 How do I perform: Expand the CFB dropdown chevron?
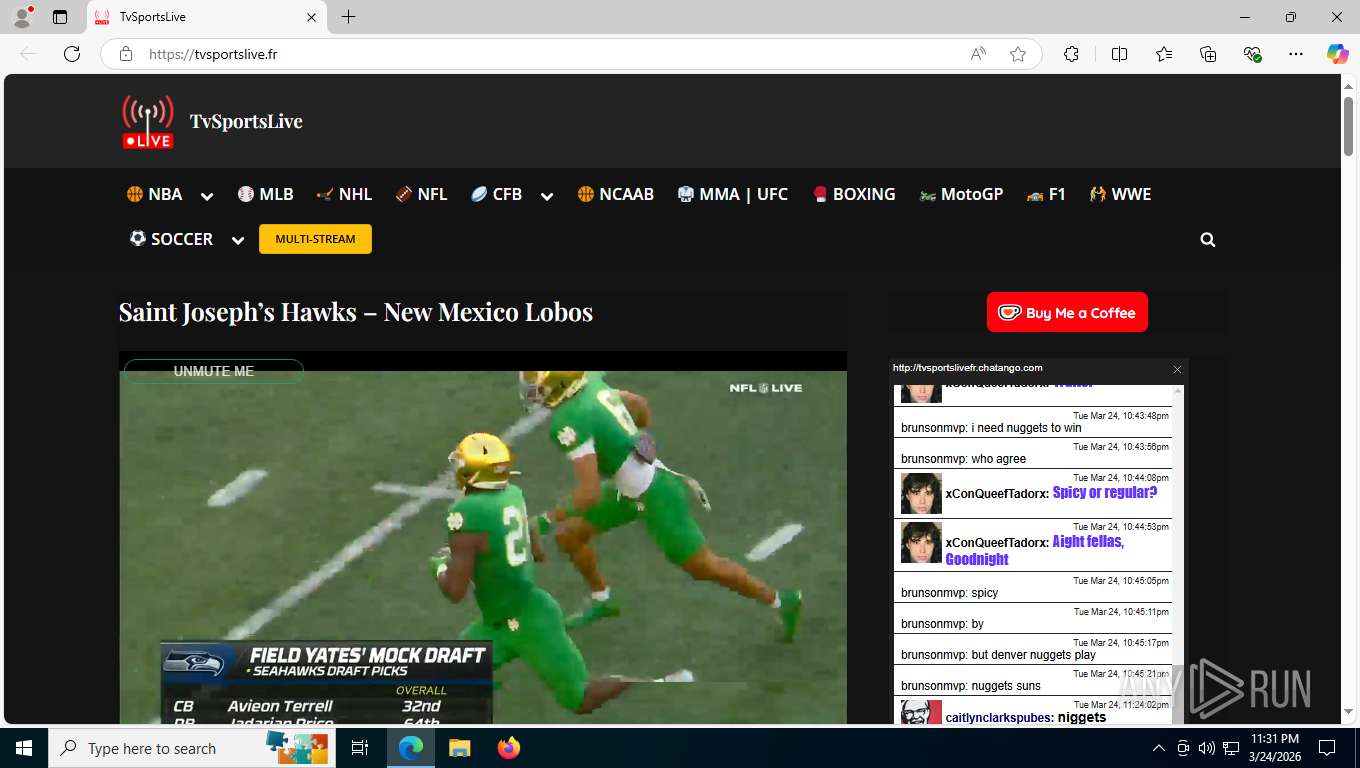tap(547, 196)
